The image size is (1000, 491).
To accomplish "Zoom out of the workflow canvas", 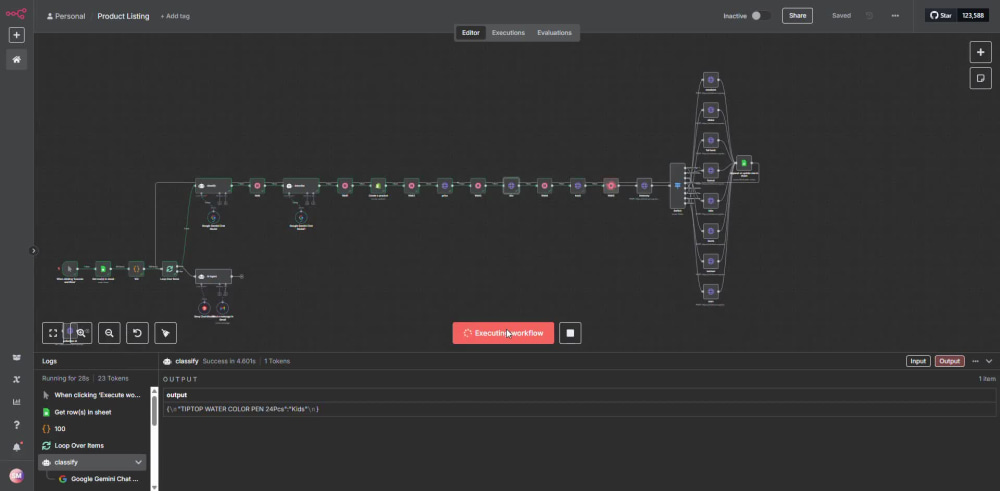I will [109, 333].
